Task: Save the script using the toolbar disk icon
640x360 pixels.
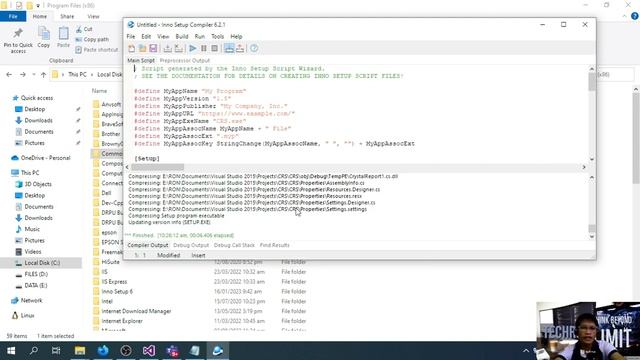Action: click(153, 49)
